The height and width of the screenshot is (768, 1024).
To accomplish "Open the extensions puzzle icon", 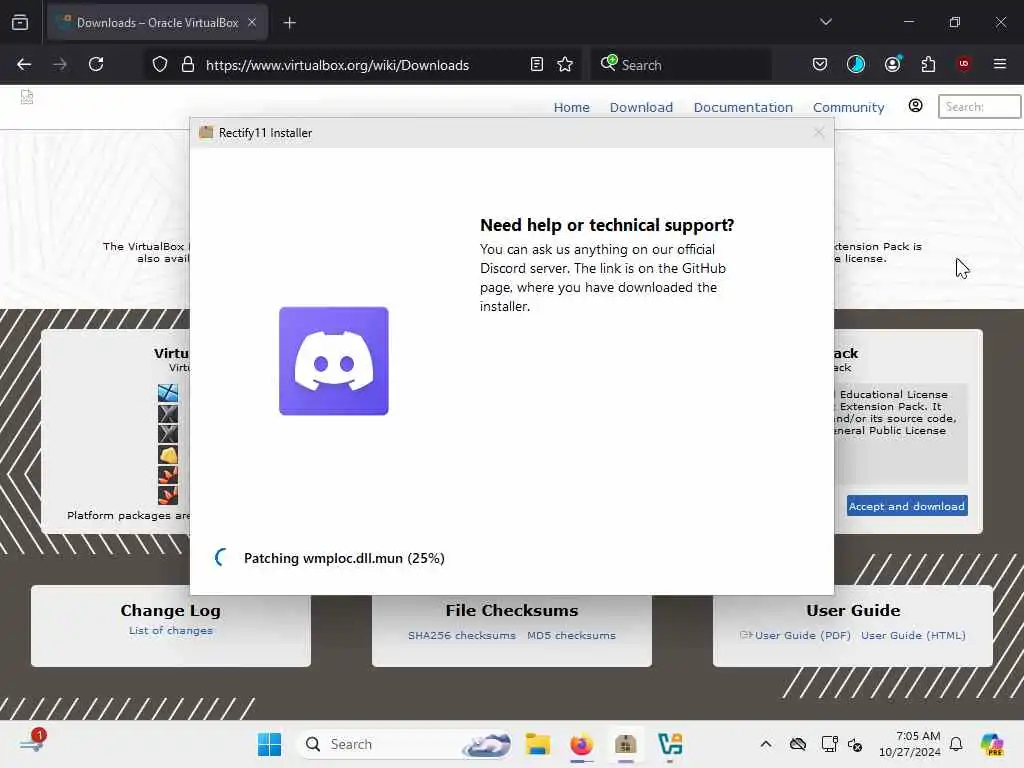I will [x=928, y=64].
